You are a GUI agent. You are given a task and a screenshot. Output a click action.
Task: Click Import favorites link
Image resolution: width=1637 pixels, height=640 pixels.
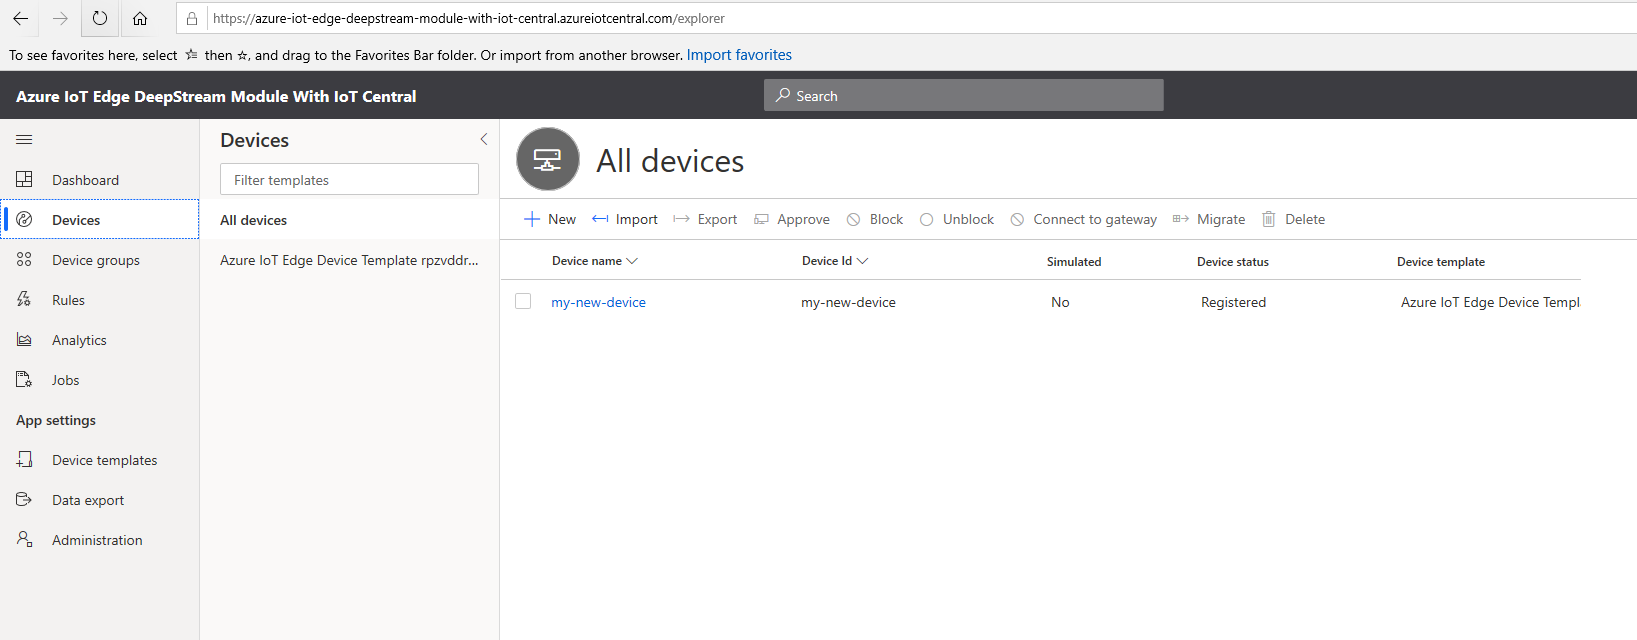click(x=739, y=55)
